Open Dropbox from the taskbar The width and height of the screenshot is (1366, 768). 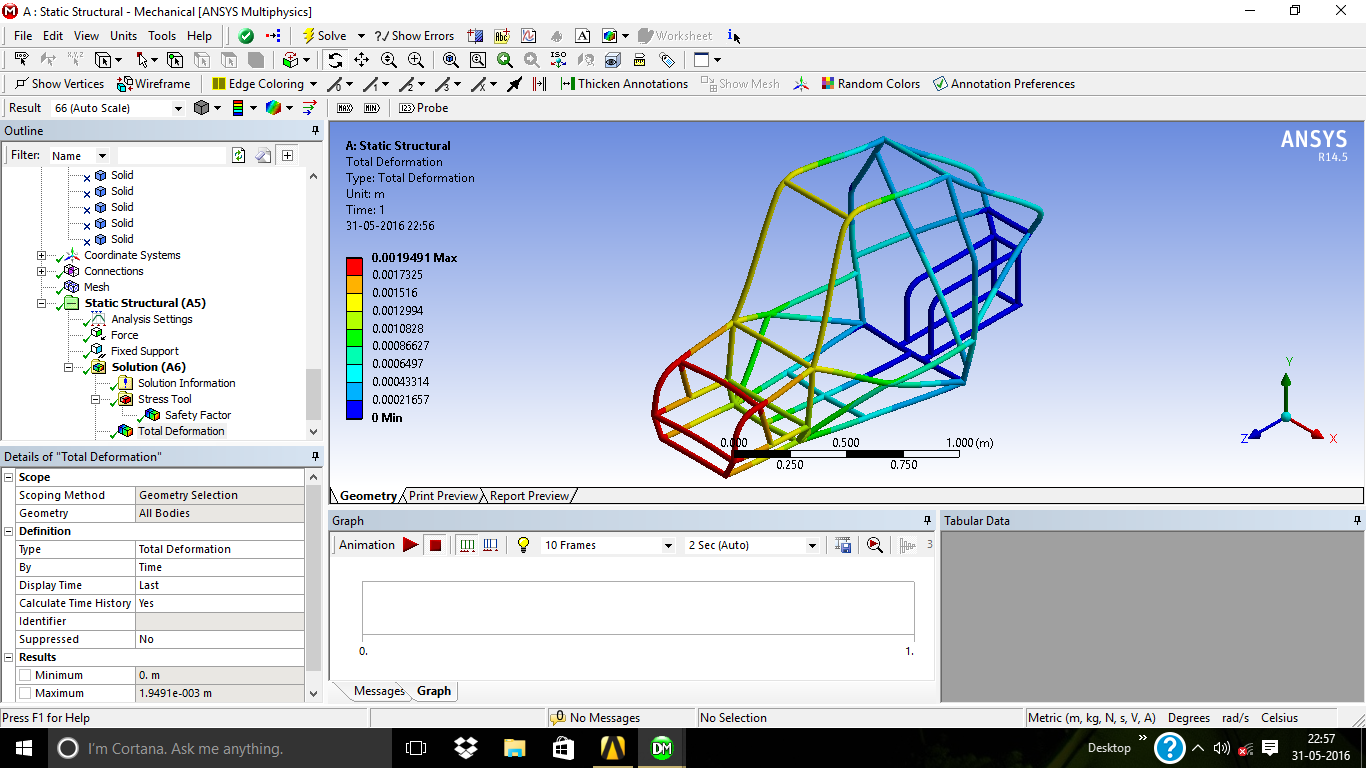click(465, 748)
